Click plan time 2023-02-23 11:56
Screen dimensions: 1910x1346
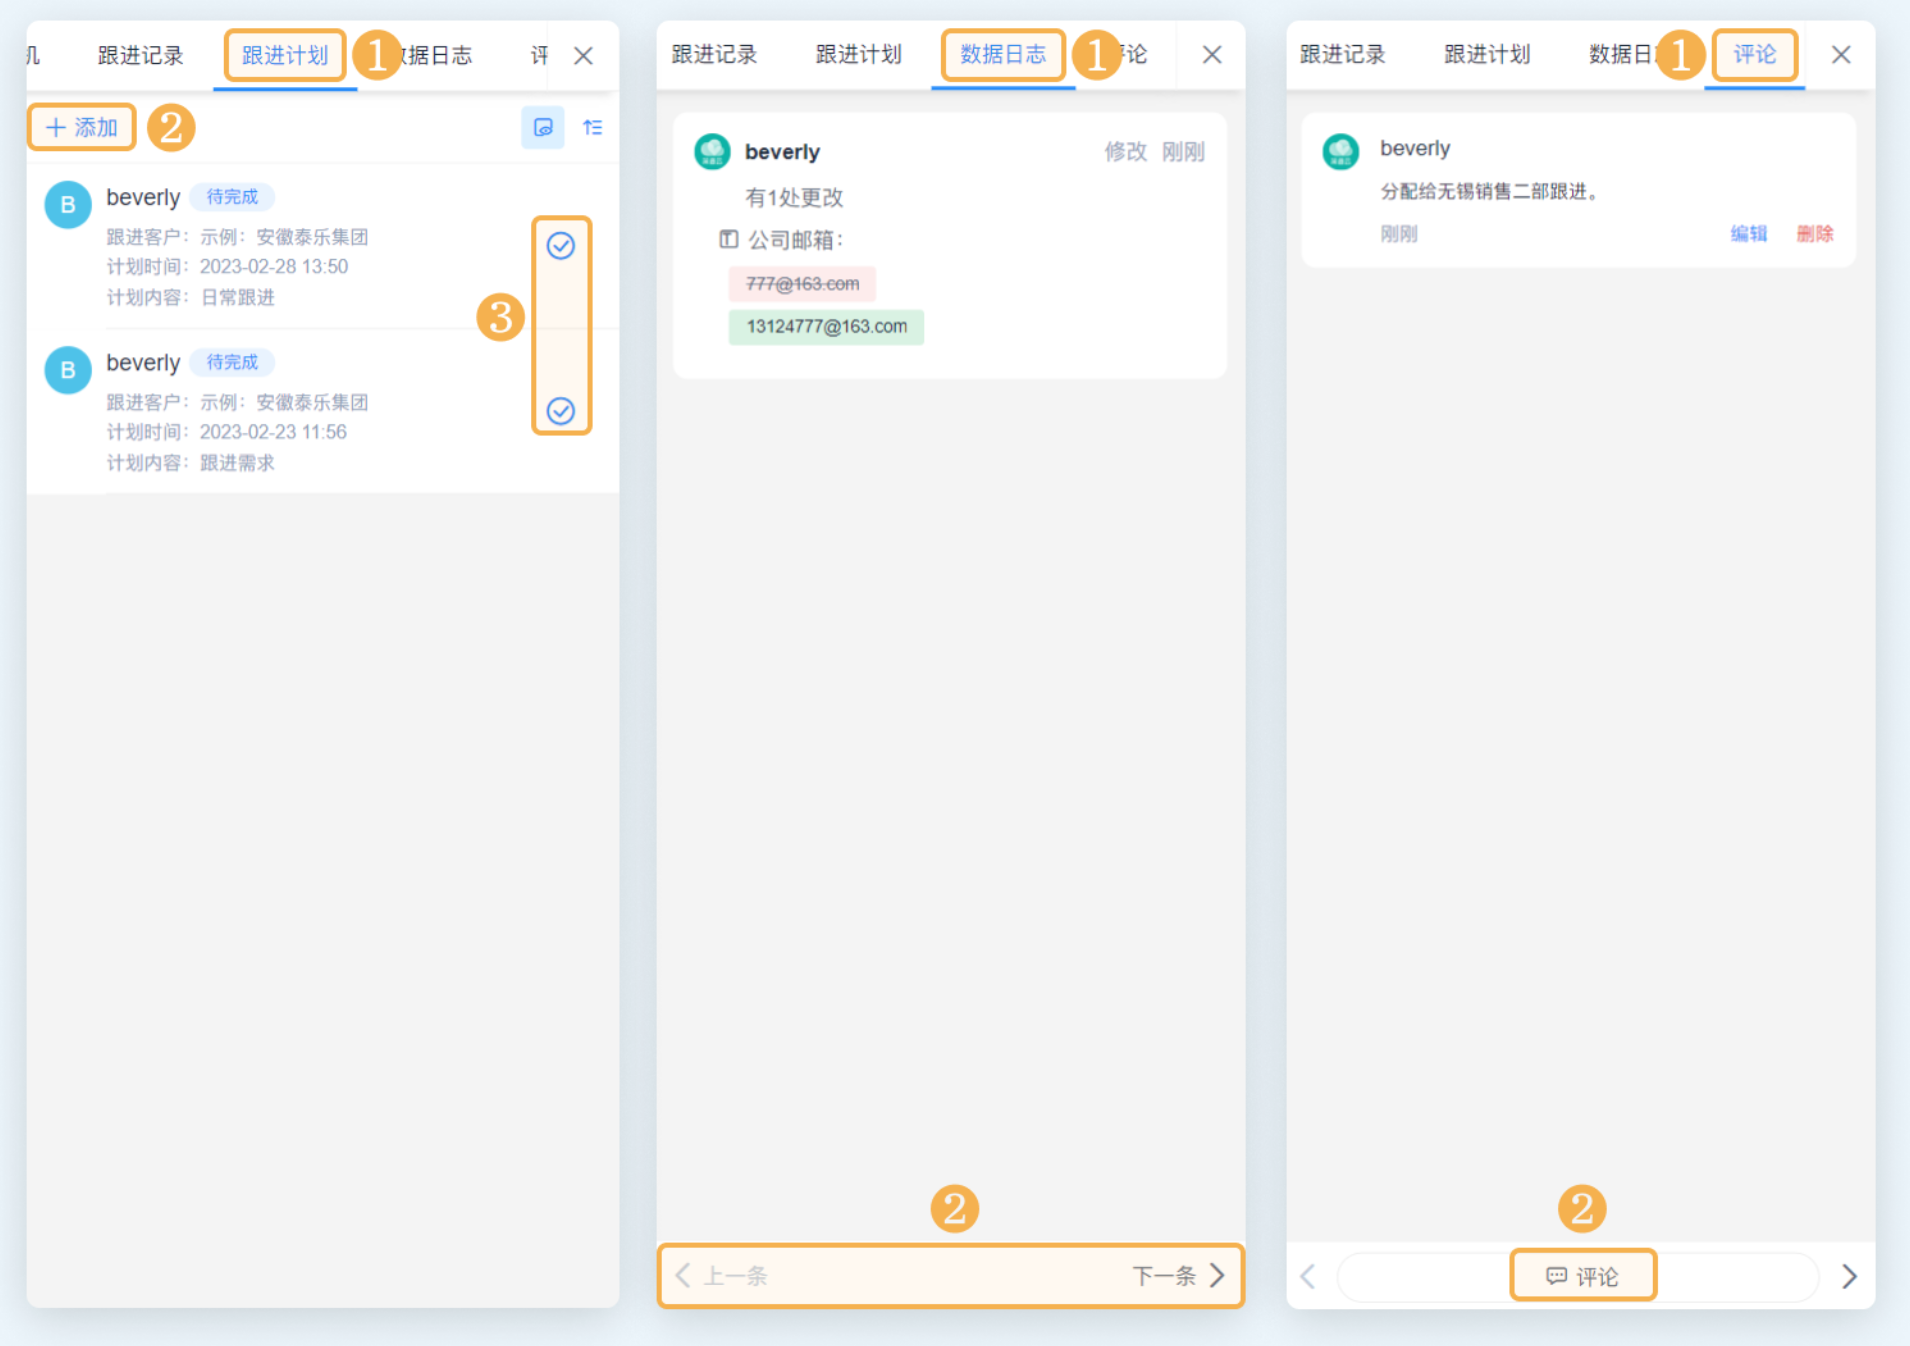tap(273, 432)
